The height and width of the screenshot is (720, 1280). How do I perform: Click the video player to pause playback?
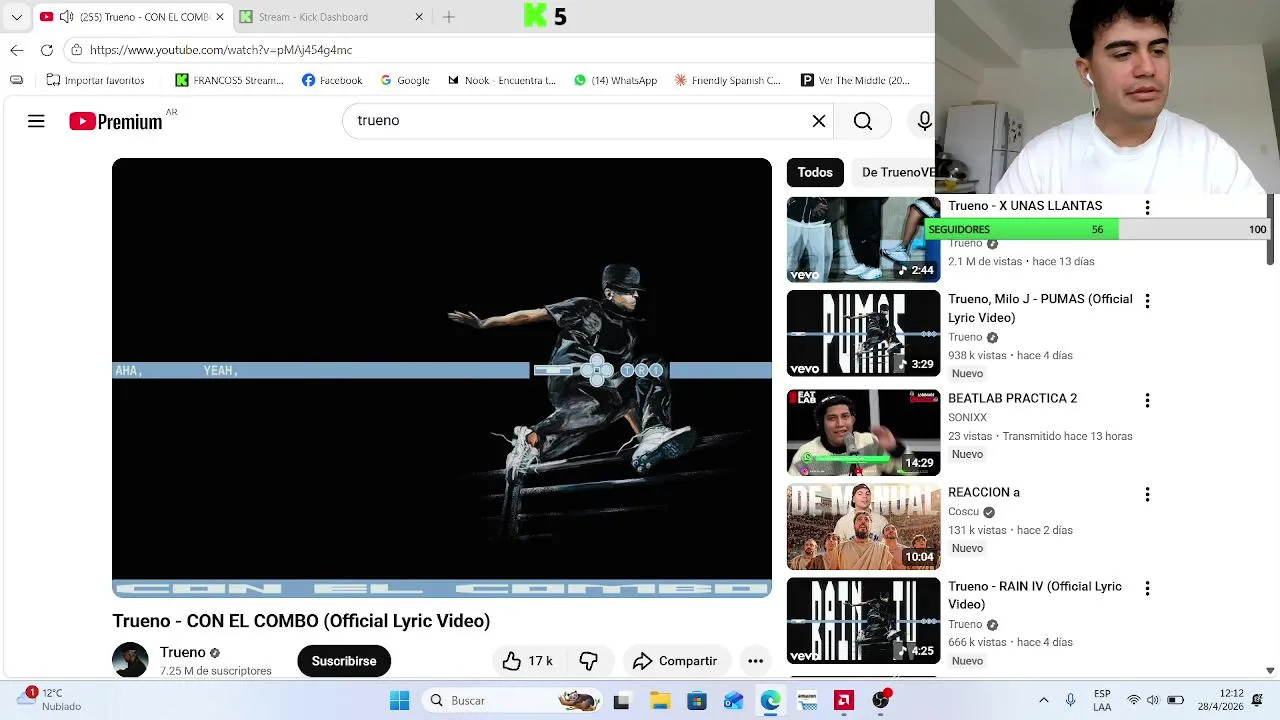tap(442, 377)
